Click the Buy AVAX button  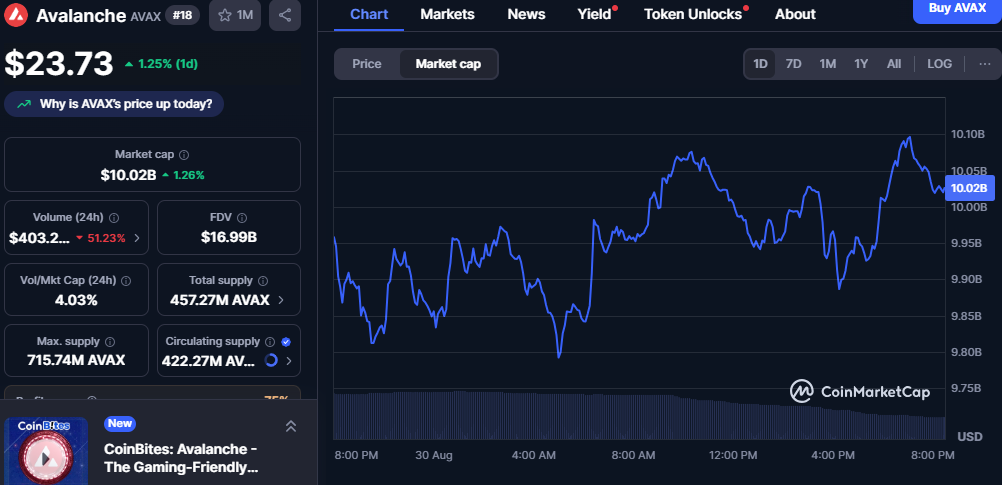coord(957,10)
